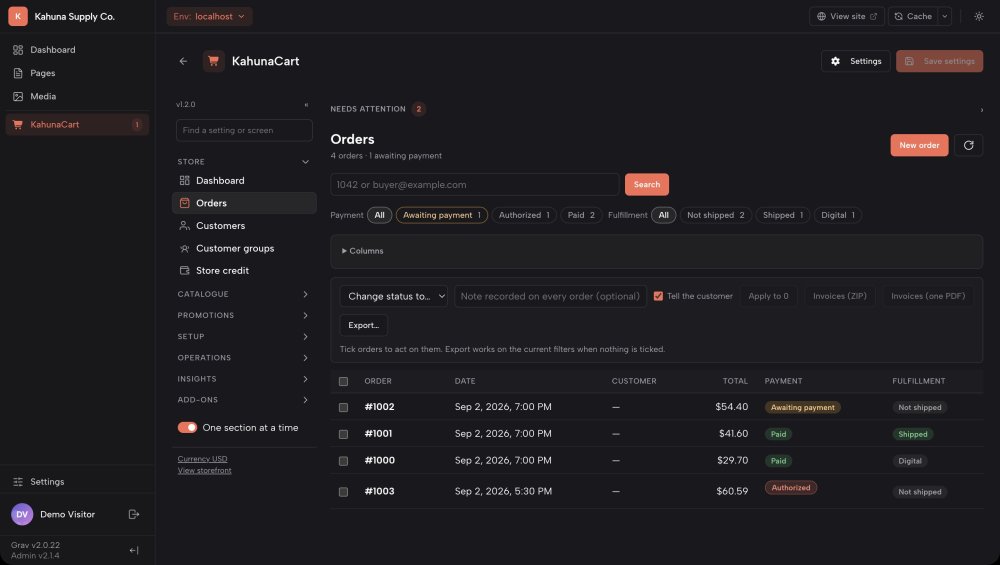Click the View site globe button

846,17
